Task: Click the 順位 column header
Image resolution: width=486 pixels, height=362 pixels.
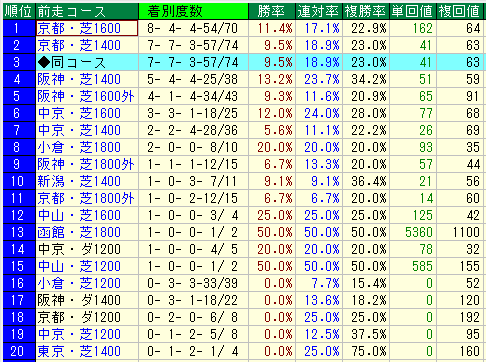Action: tap(19, 11)
